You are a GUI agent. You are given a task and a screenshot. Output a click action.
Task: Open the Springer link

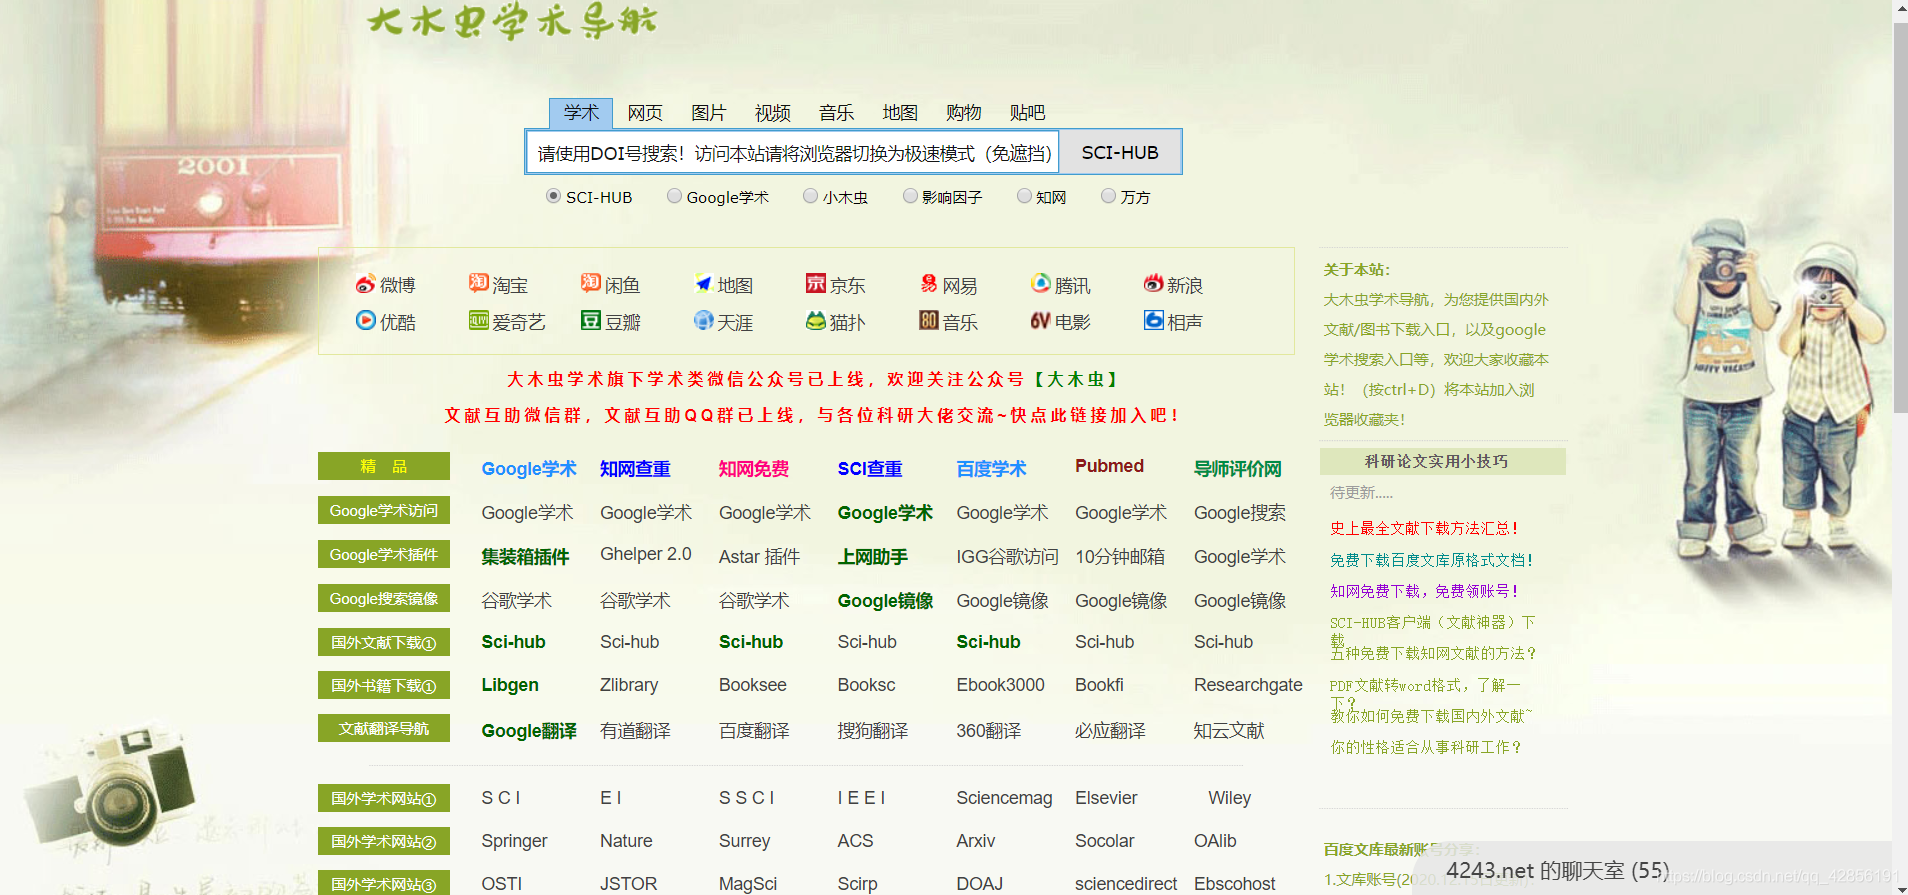tap(514, 841)
